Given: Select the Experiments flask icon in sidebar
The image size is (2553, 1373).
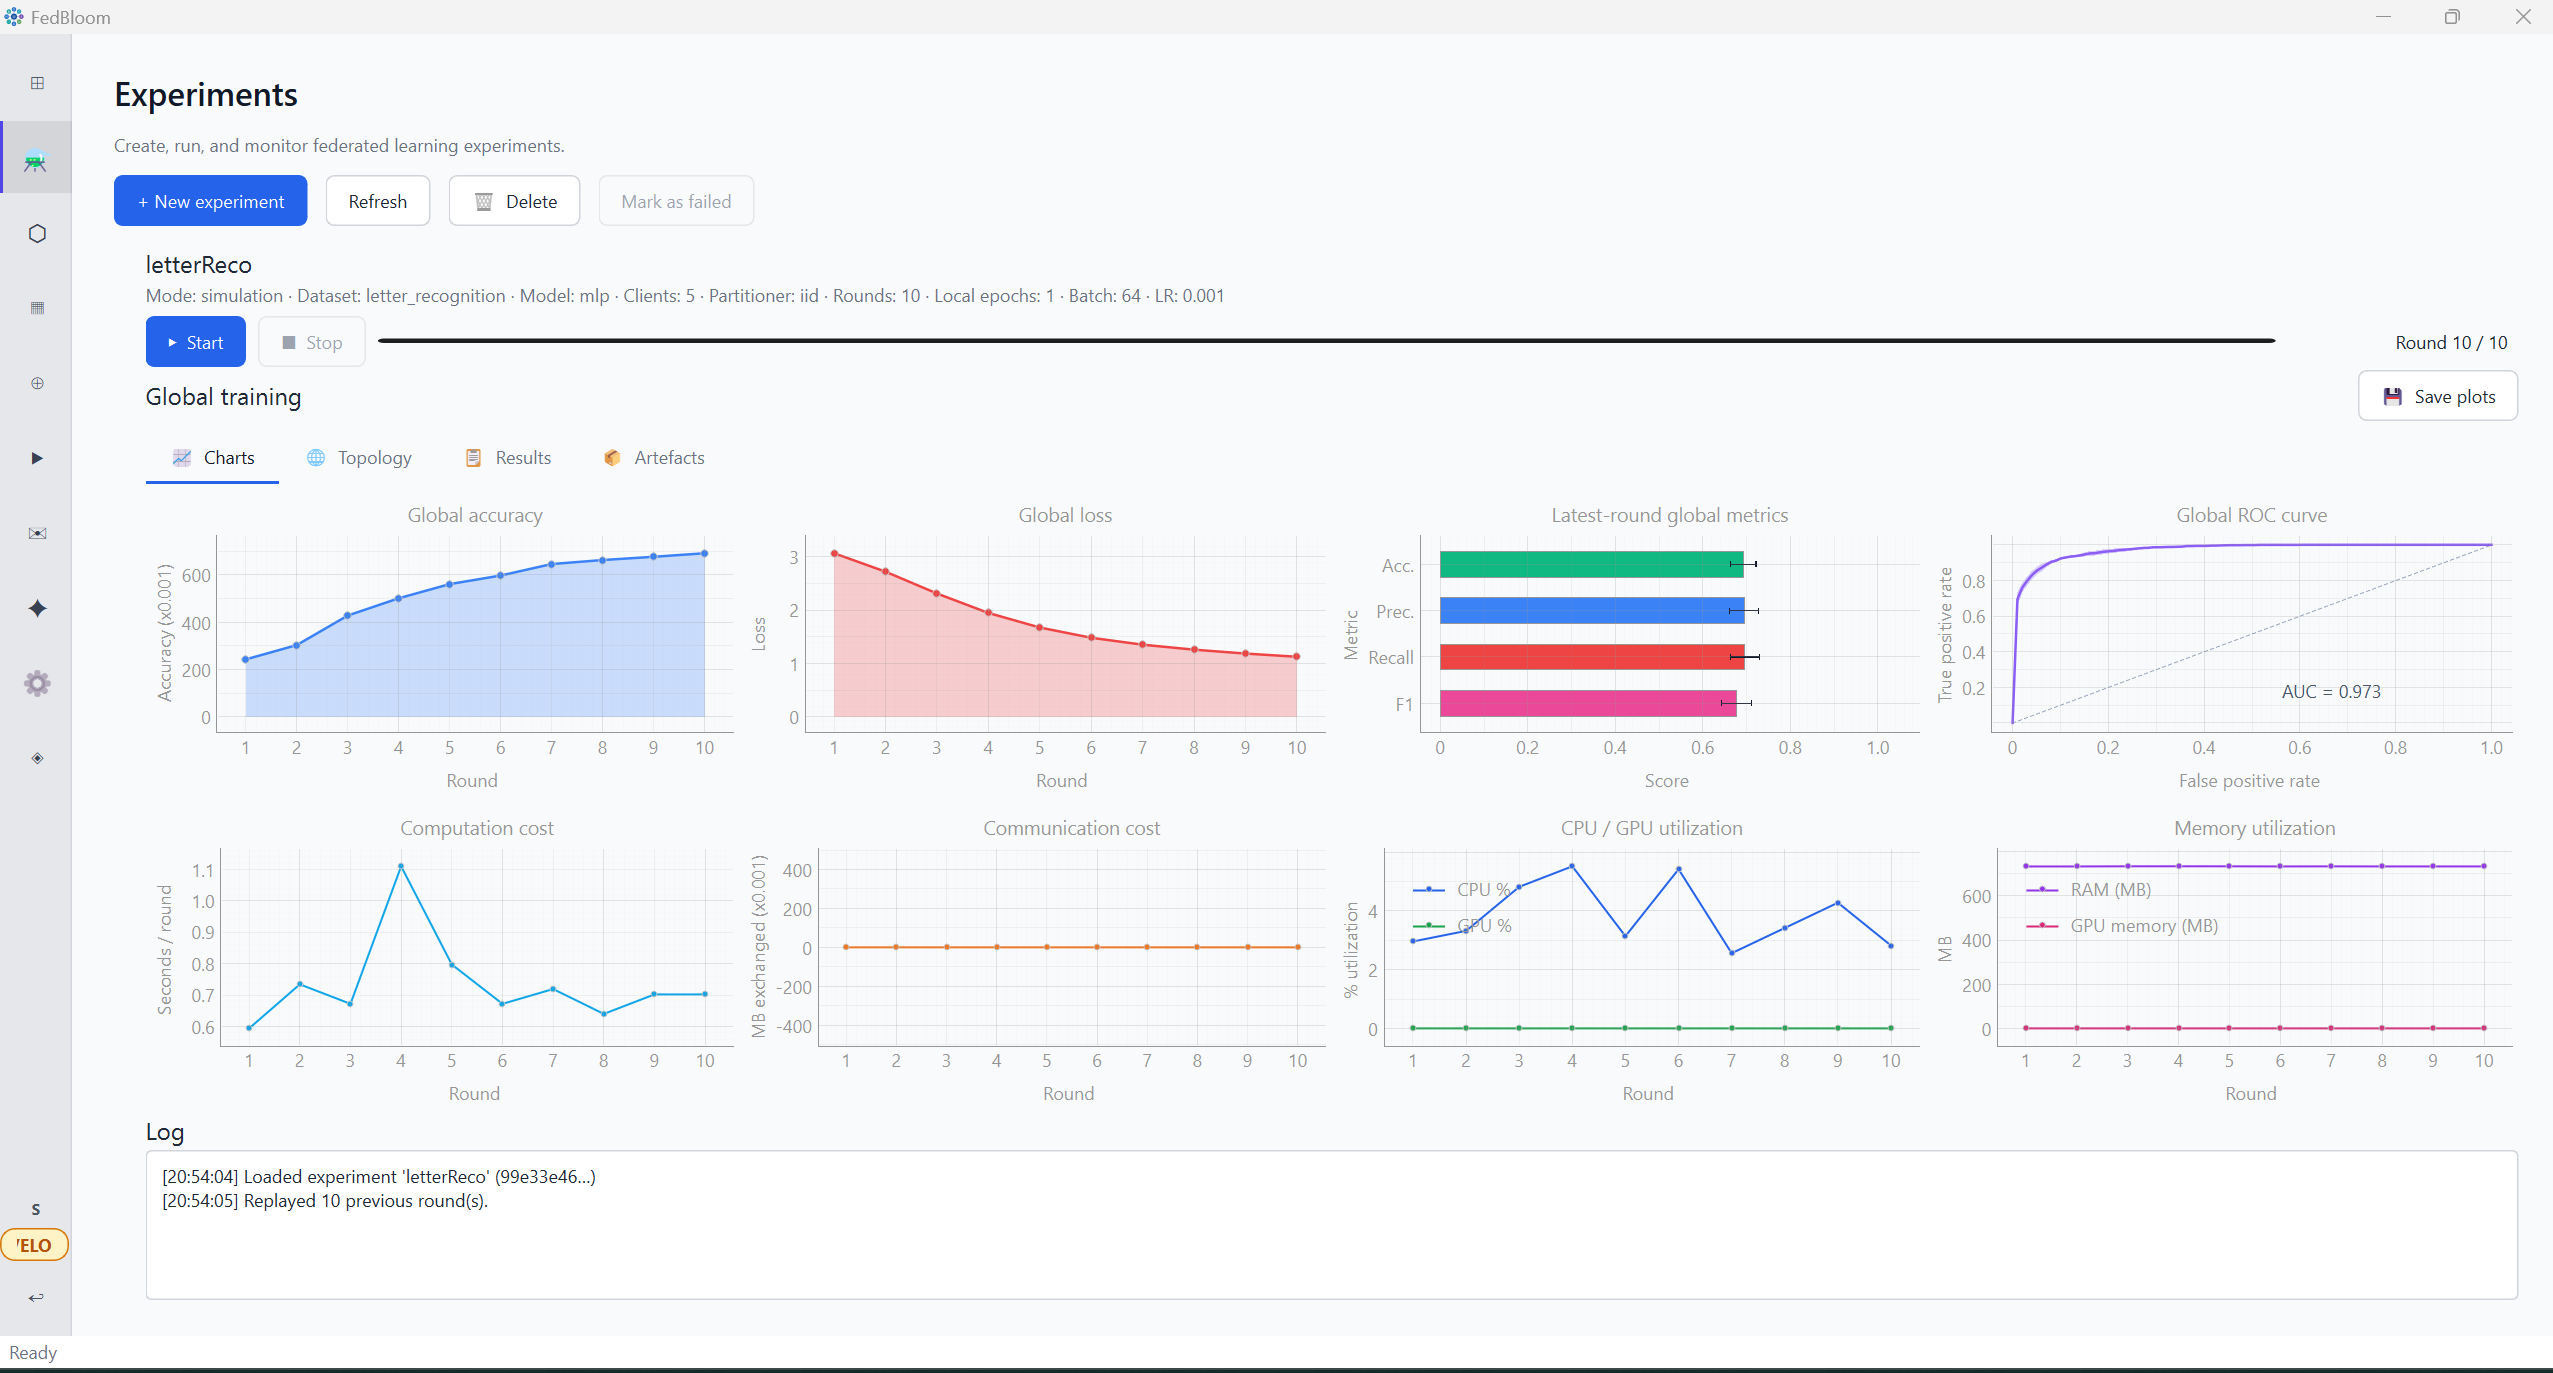Looking at the screenshot, I should [36, 161].
